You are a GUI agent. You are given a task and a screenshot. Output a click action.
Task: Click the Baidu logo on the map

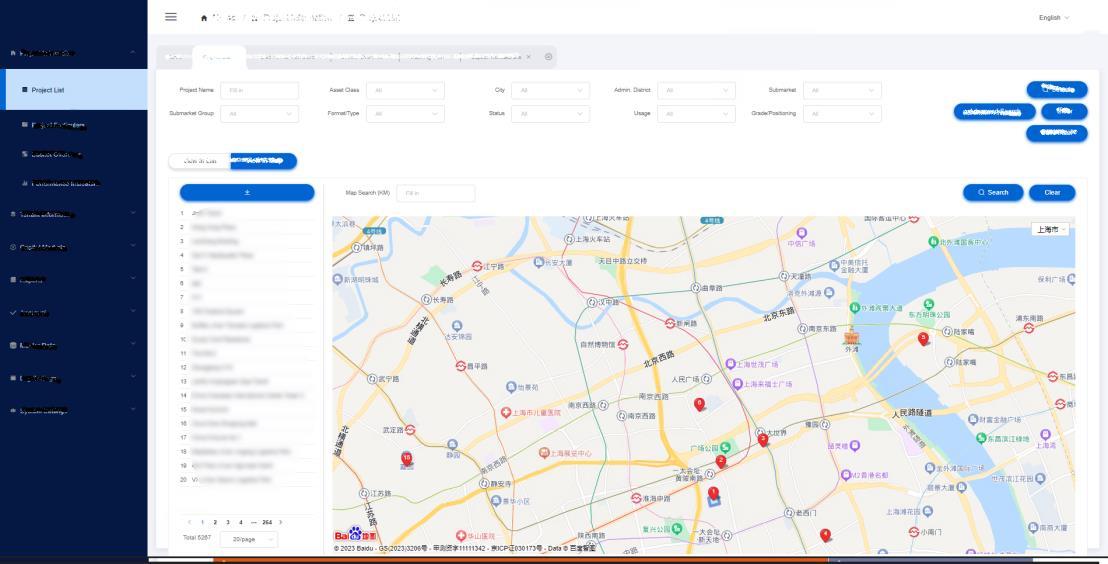(x=355, y=535)
